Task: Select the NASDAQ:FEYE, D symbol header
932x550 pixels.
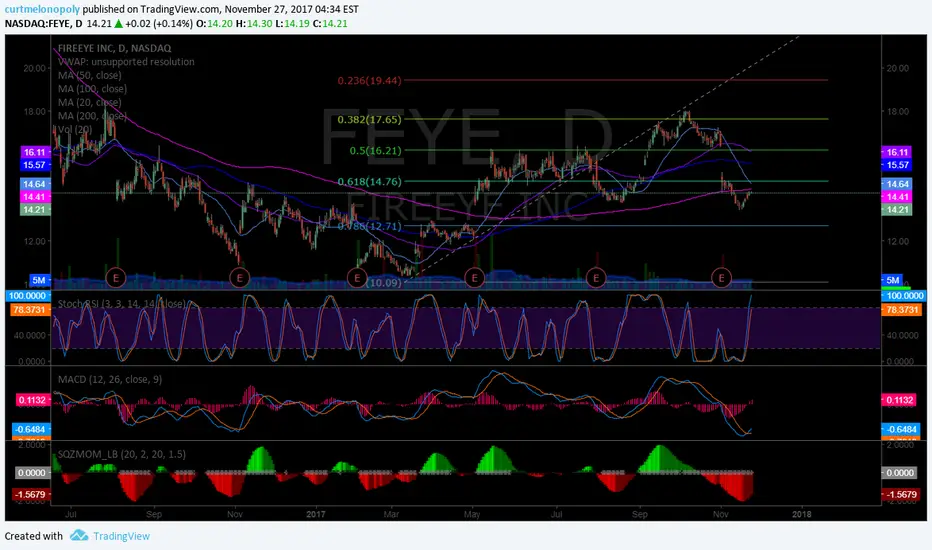Action: pyautogui.click(x=43, y=24)
